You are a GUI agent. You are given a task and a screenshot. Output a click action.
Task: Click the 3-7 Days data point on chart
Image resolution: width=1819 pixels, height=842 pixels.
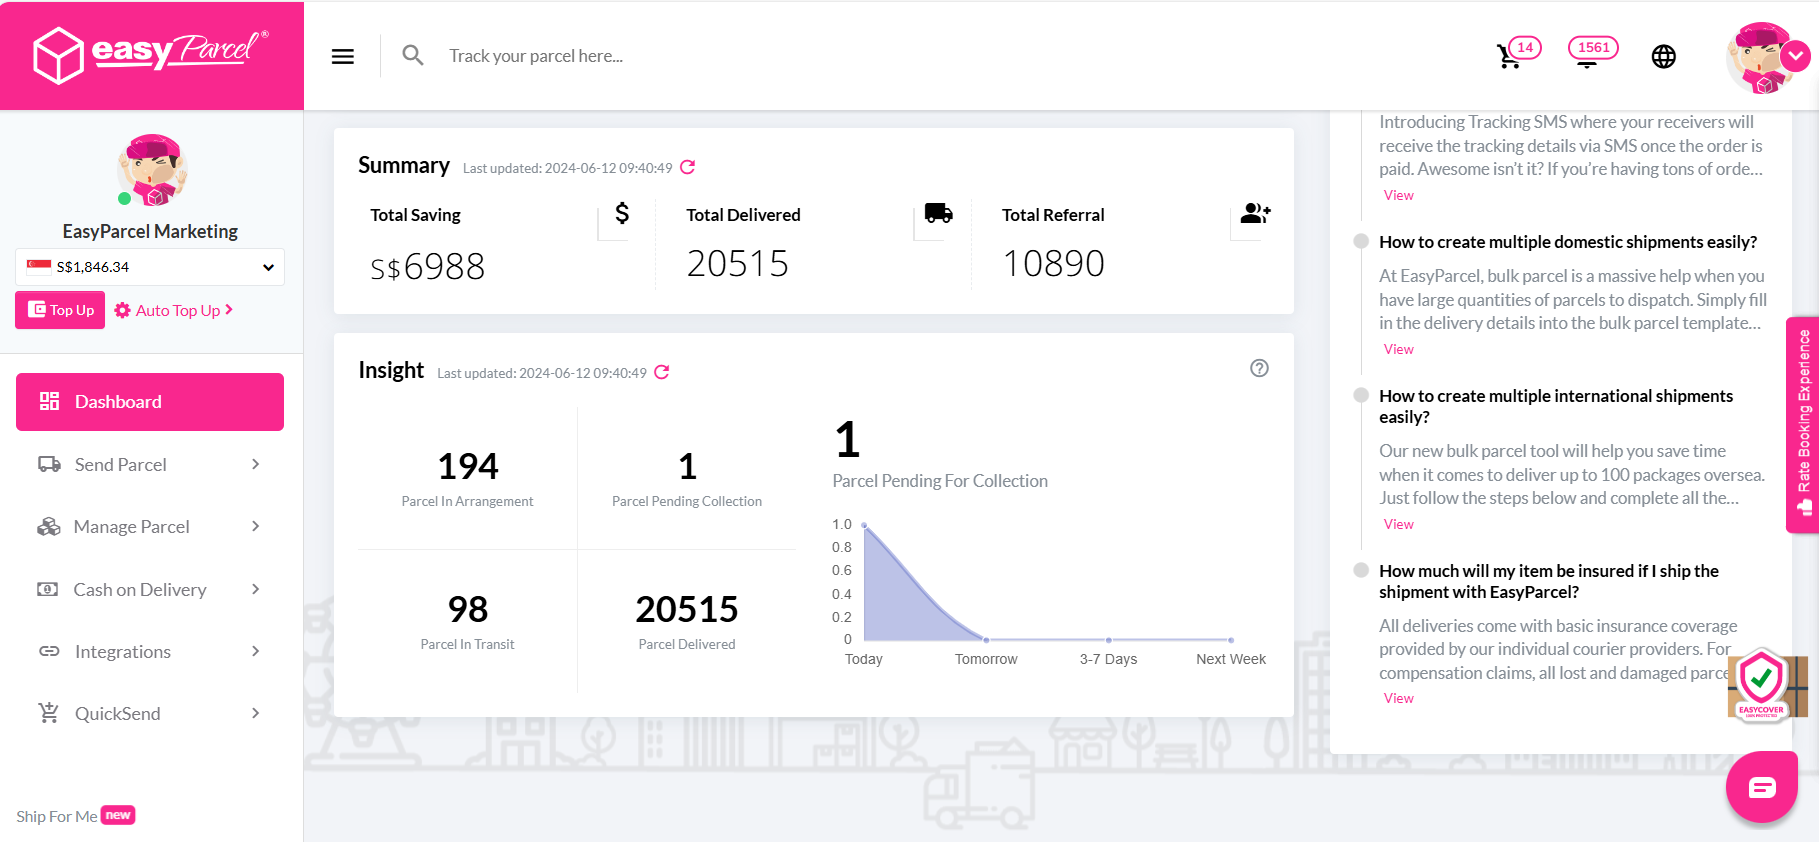[1108, 640]
